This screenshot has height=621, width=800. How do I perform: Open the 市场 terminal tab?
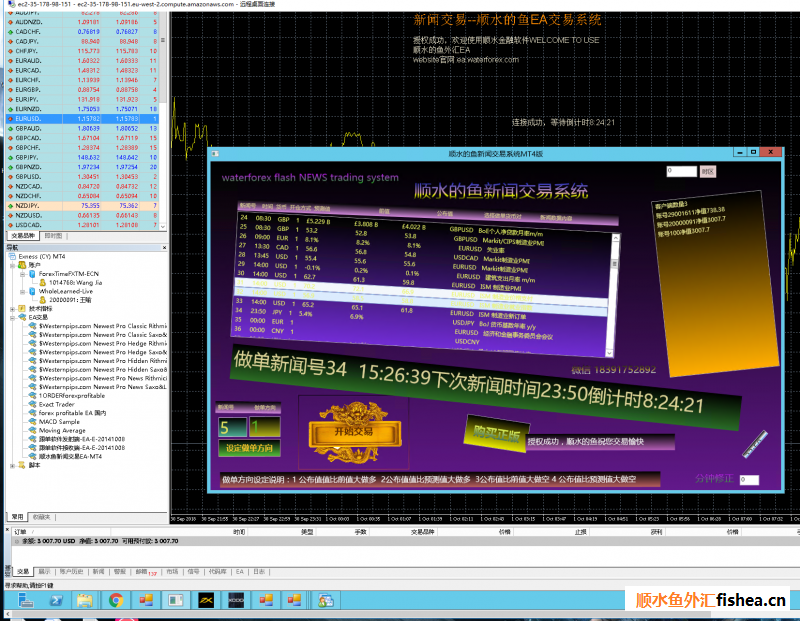tap(172, 572)
